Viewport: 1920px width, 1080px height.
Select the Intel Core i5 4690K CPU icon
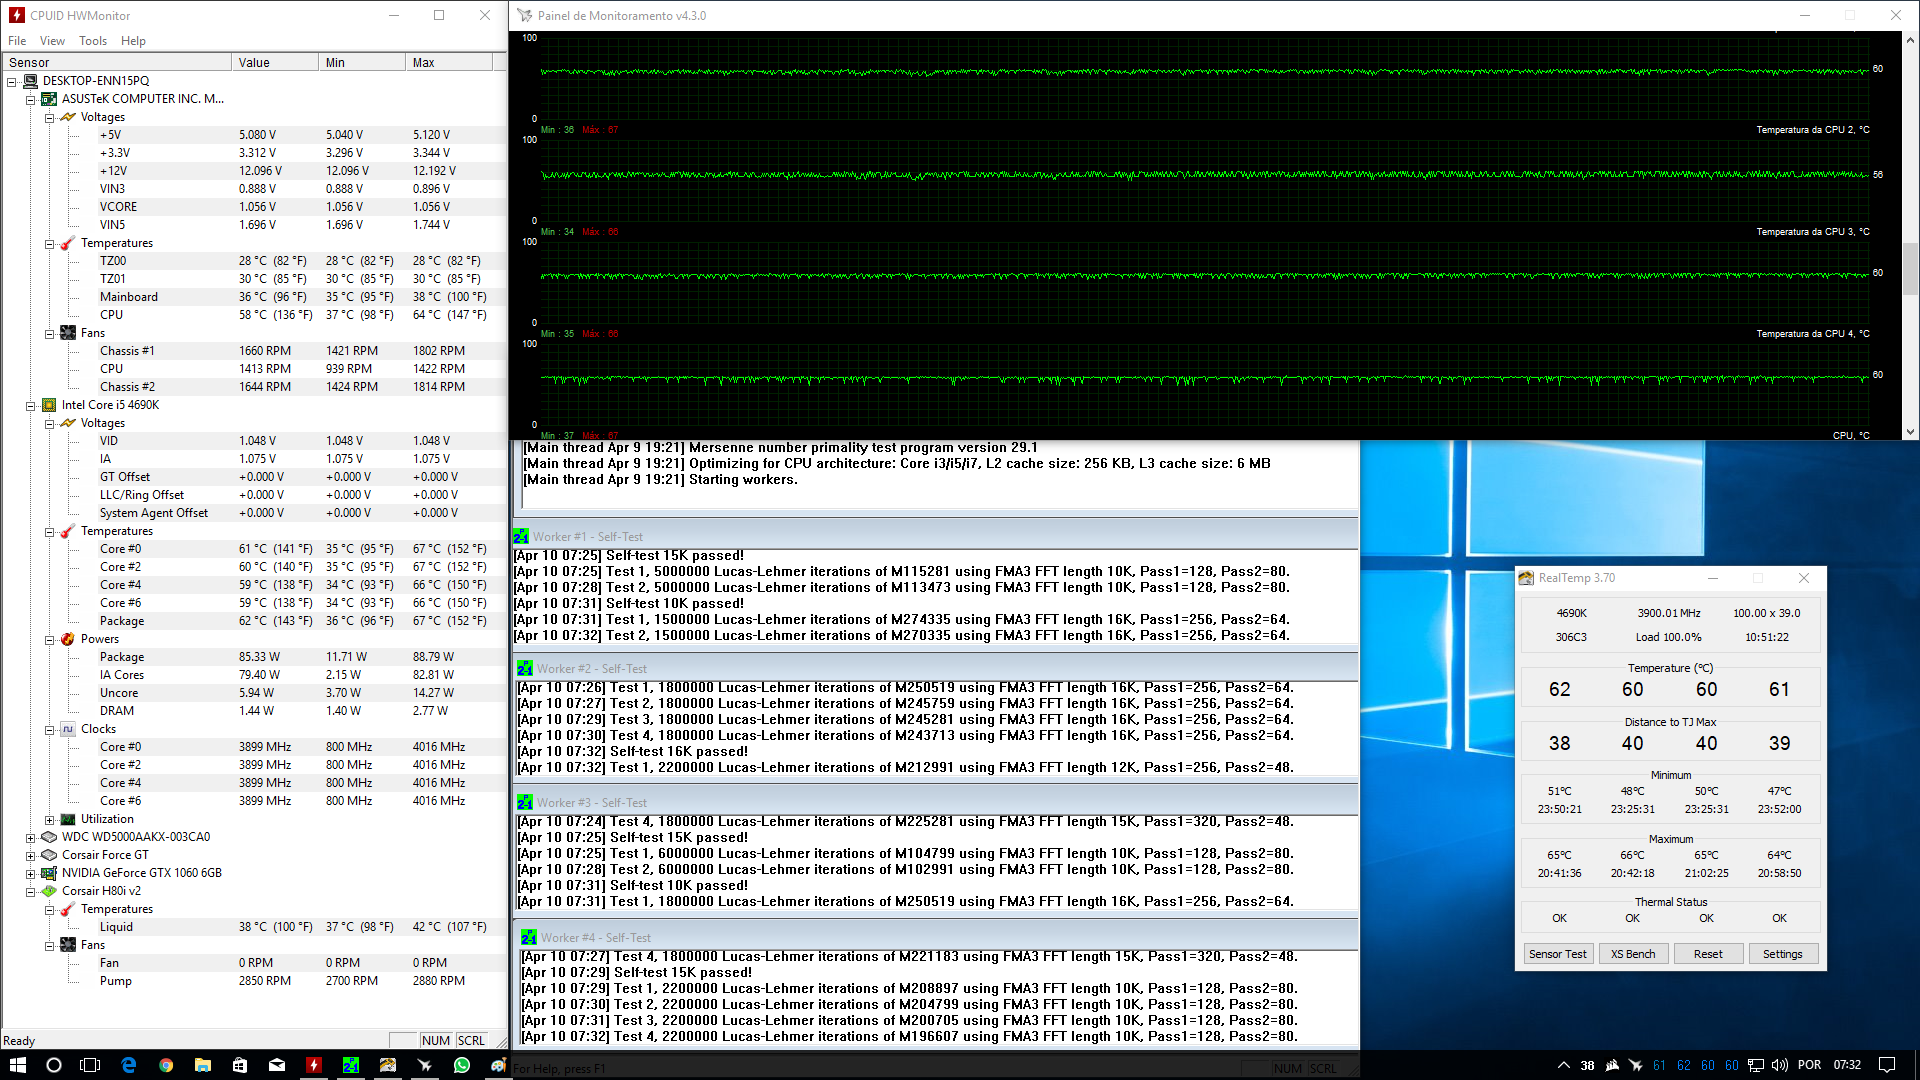pos(49,405)
